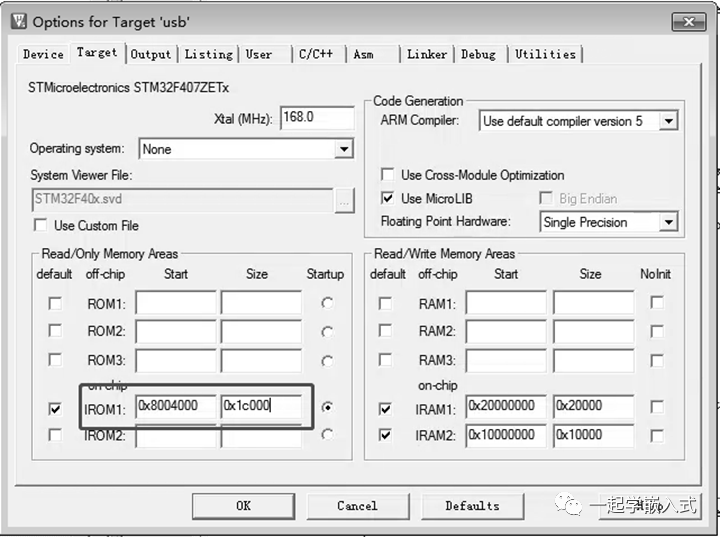720x537 pixels.
Task: Go to the Linker tab
Action: pyautogui.click(x=427, y=54)
